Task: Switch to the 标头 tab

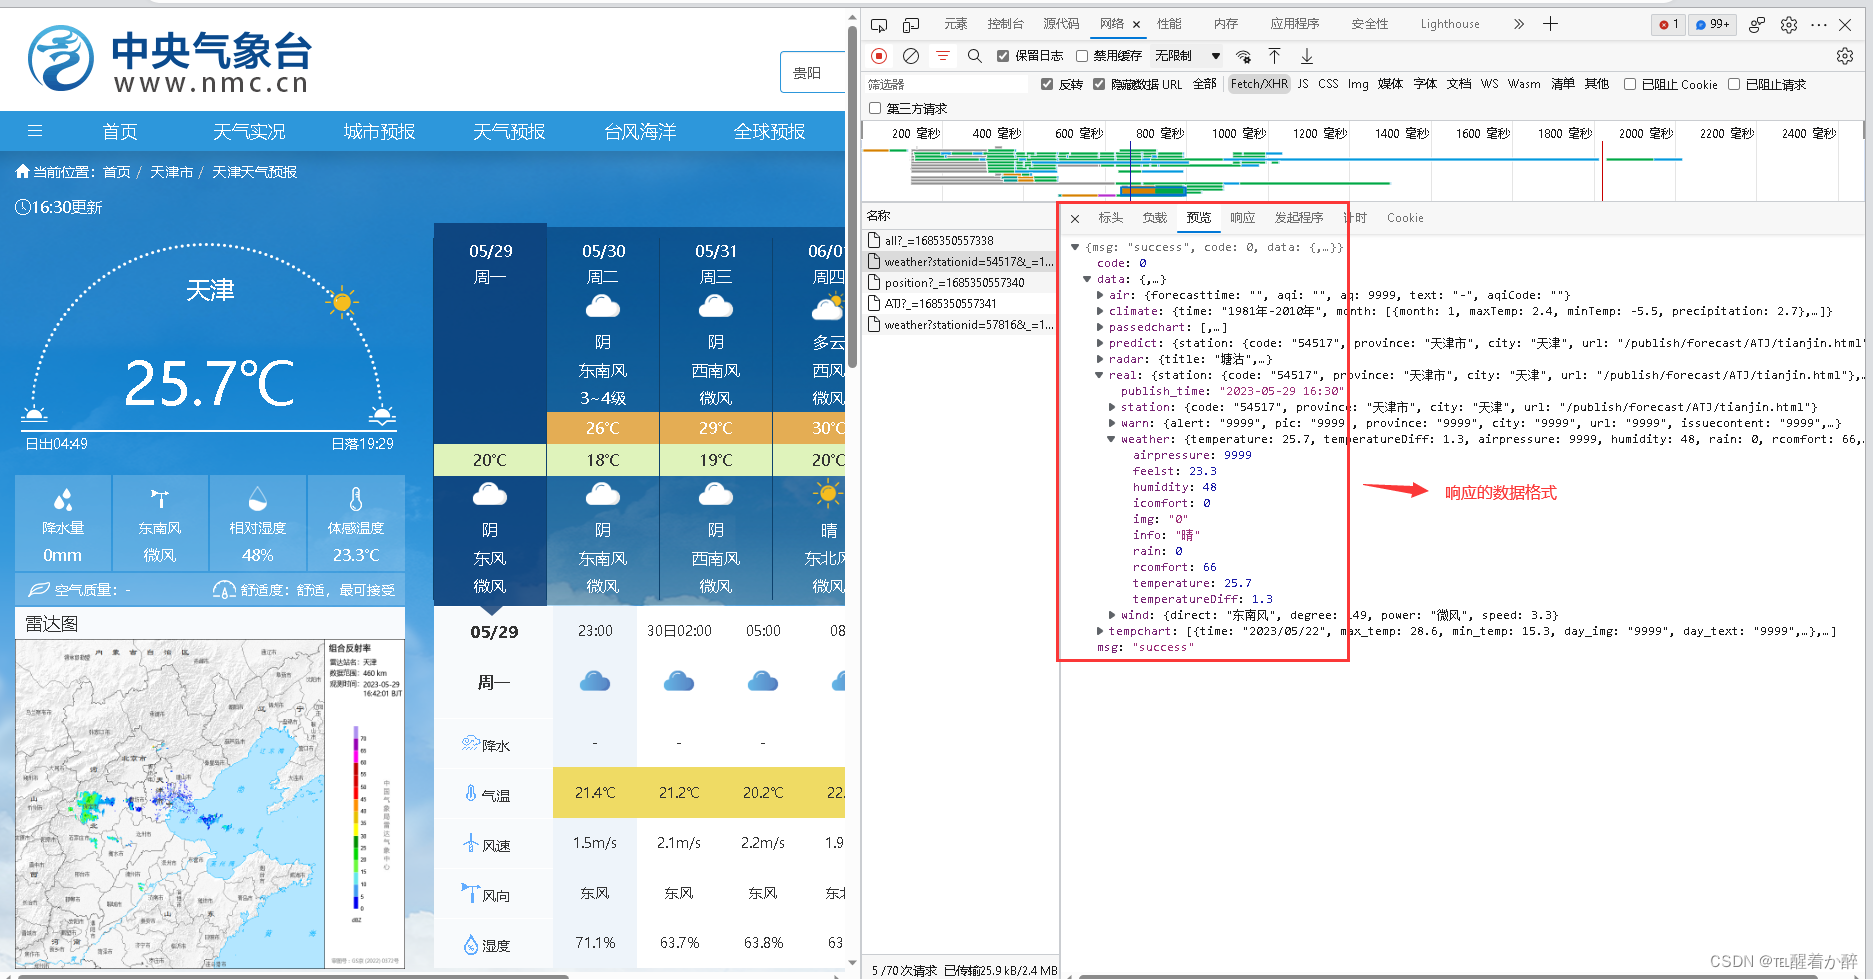Action: point(1111,218)
